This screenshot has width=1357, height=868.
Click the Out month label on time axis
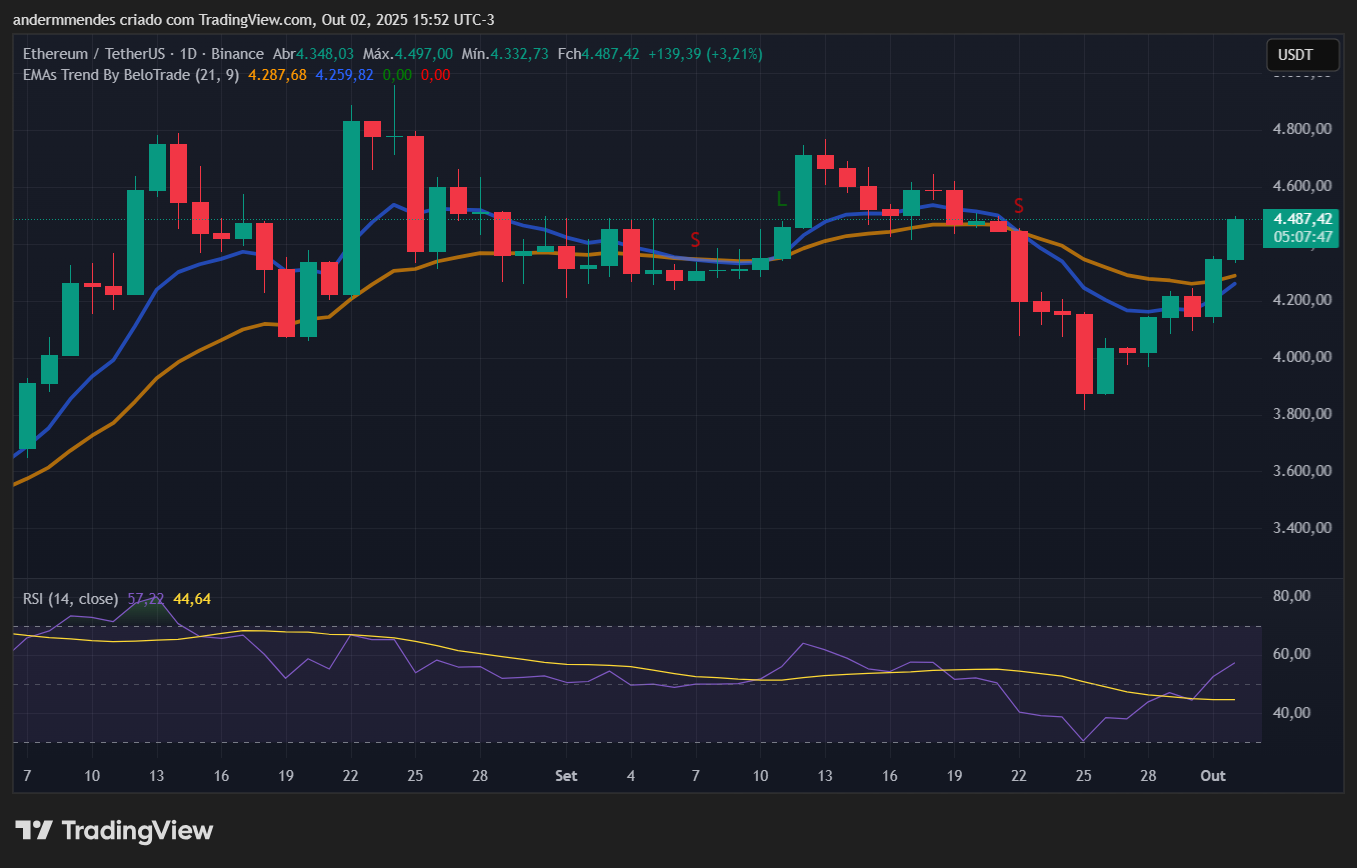1213,776
